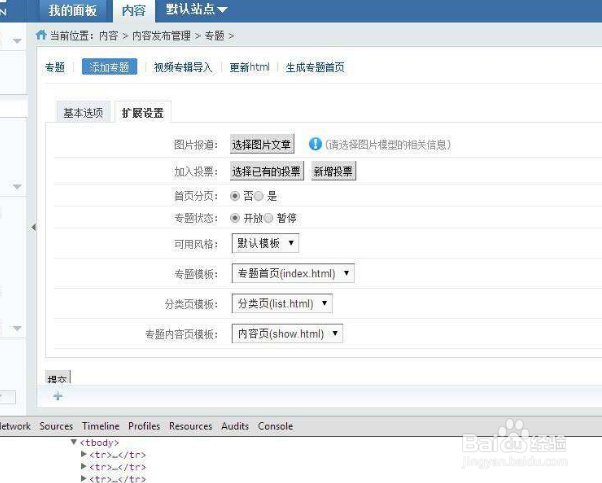Select 是 for 首页分页
602x483 pixels.
pos(259,196)
